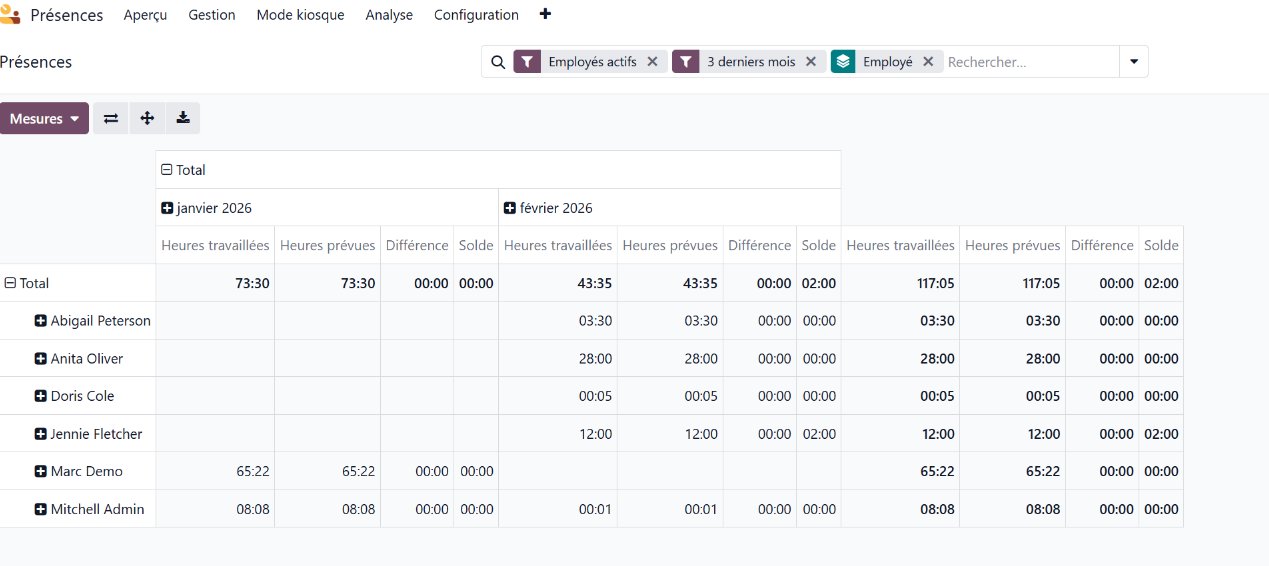Expand the Abigail Peterson row
The image size is (1269, 566).
(41, 321)
